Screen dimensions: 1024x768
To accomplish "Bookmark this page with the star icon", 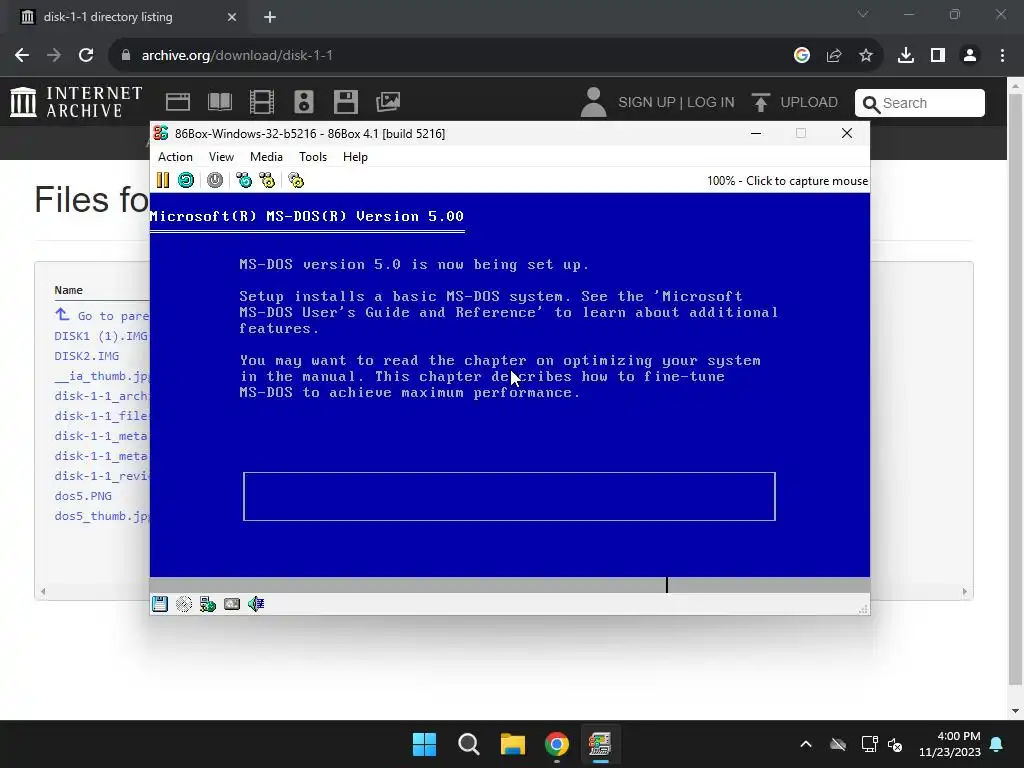I will 866,56.
